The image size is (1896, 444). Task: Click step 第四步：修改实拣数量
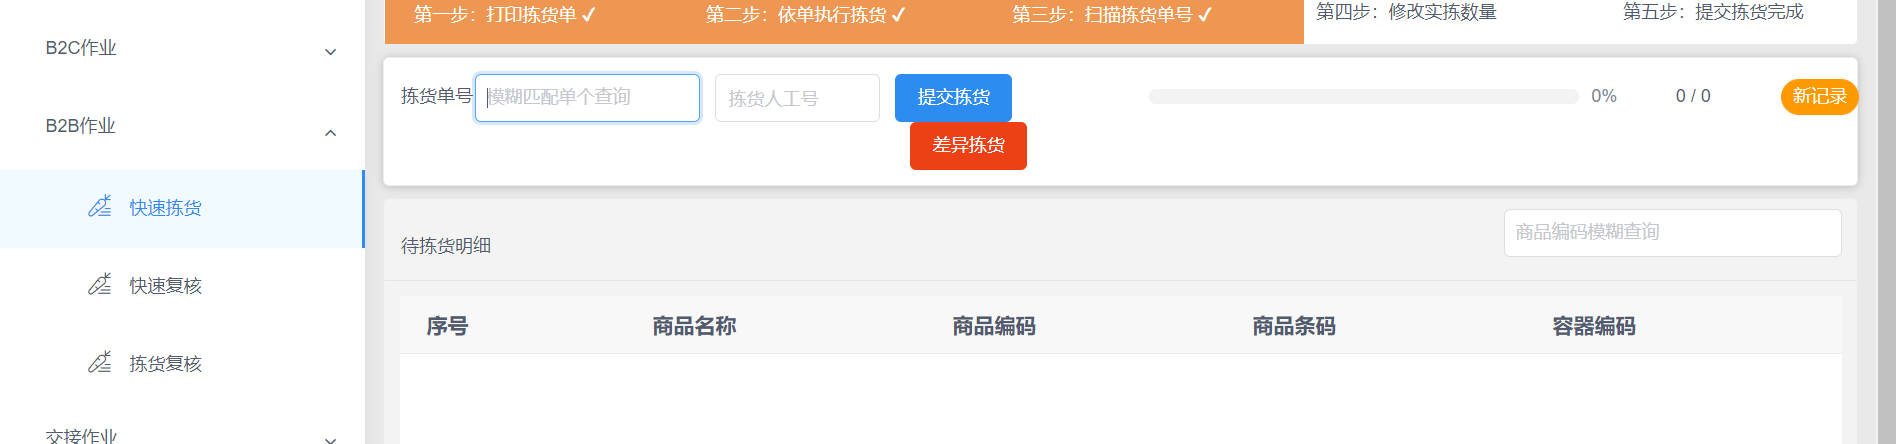click(x=1406, y=12)
